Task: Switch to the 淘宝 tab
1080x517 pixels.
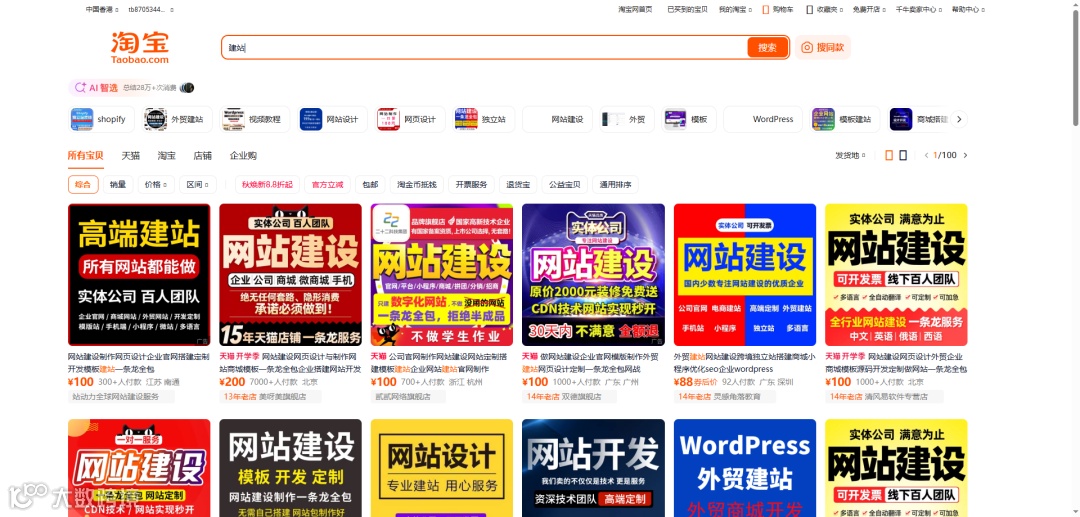Action: [167, 156]
